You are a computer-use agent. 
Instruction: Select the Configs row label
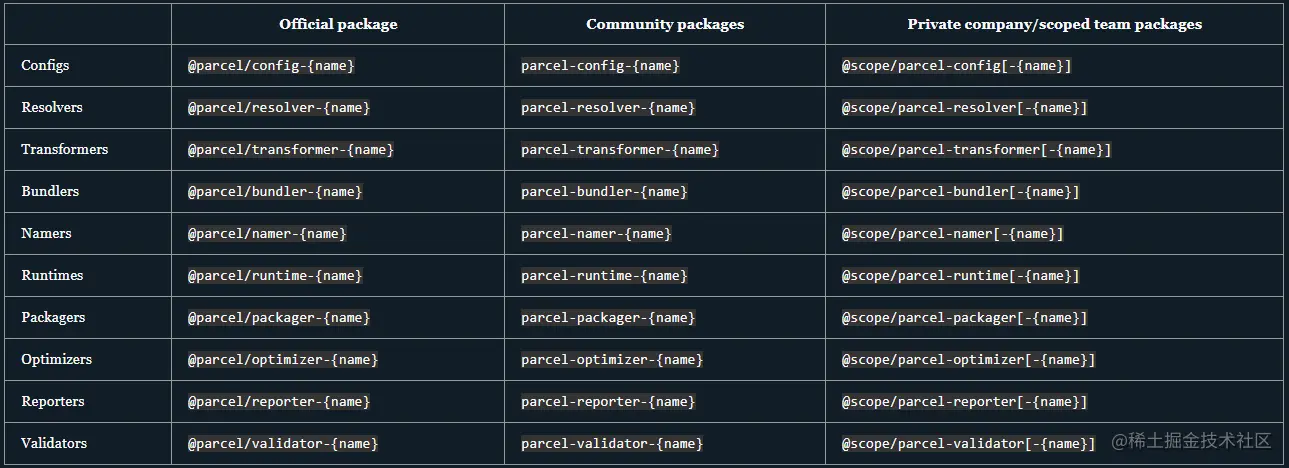click(x=45, y=65)
